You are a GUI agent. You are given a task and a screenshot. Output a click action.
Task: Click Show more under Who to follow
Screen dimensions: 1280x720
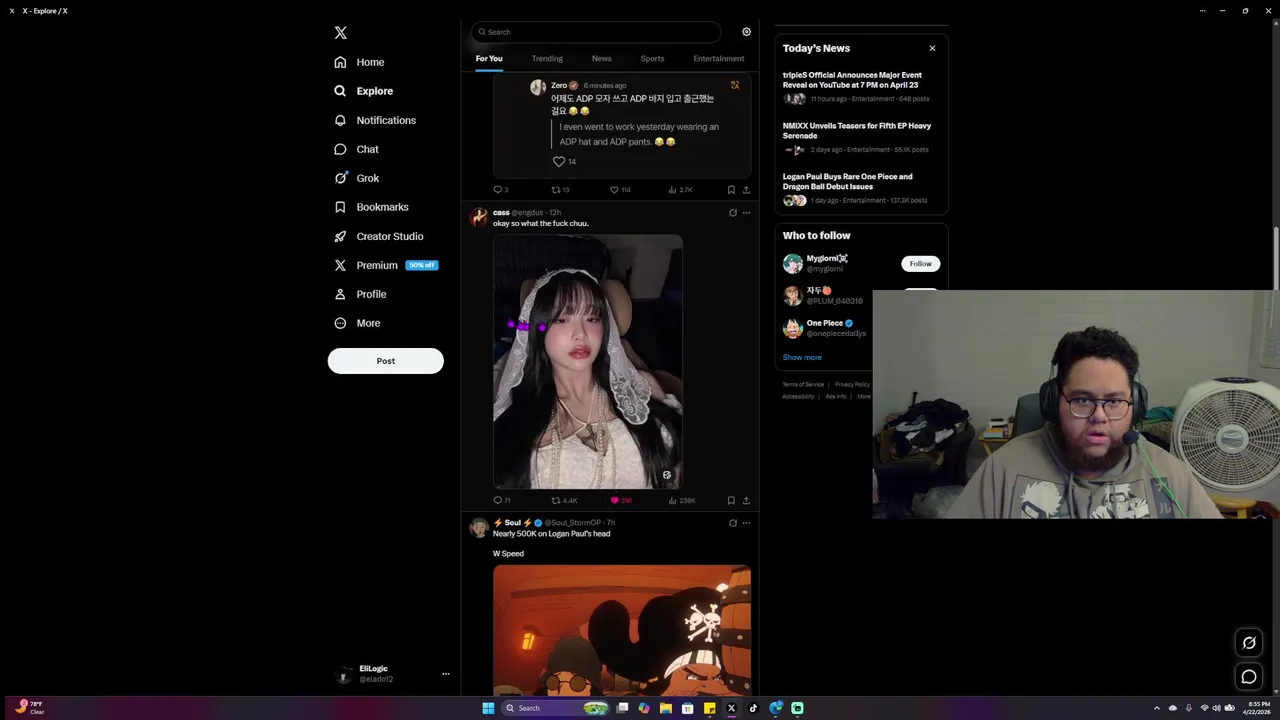pos(802,357)
